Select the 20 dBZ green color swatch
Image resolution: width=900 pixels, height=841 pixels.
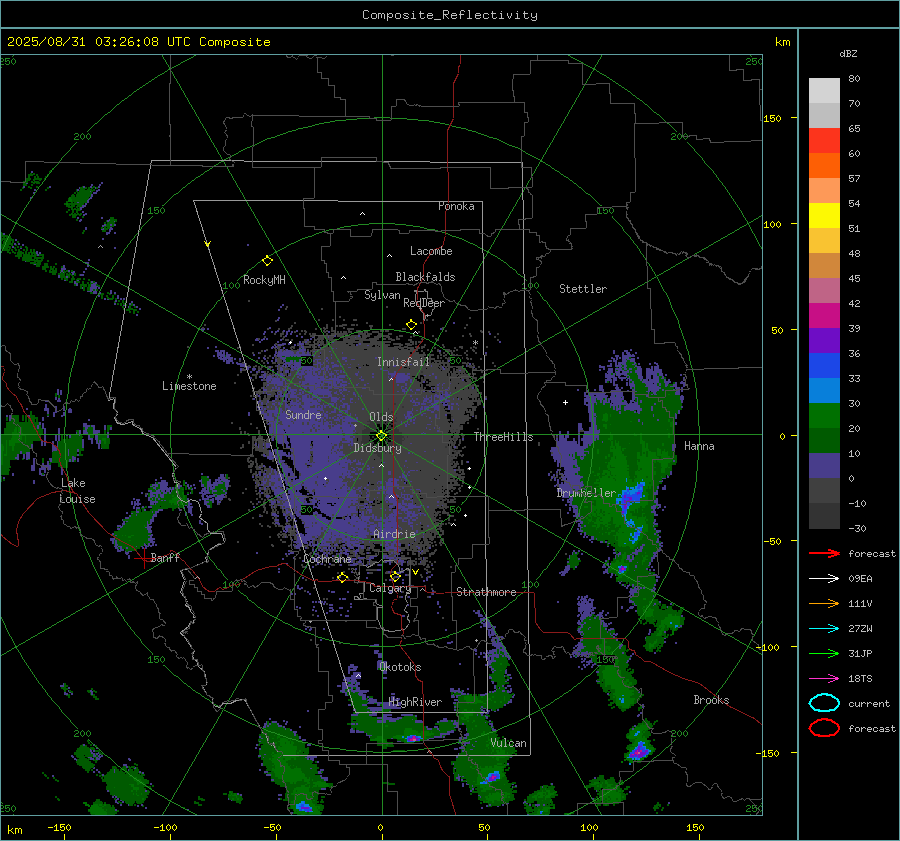coord(824,415)
